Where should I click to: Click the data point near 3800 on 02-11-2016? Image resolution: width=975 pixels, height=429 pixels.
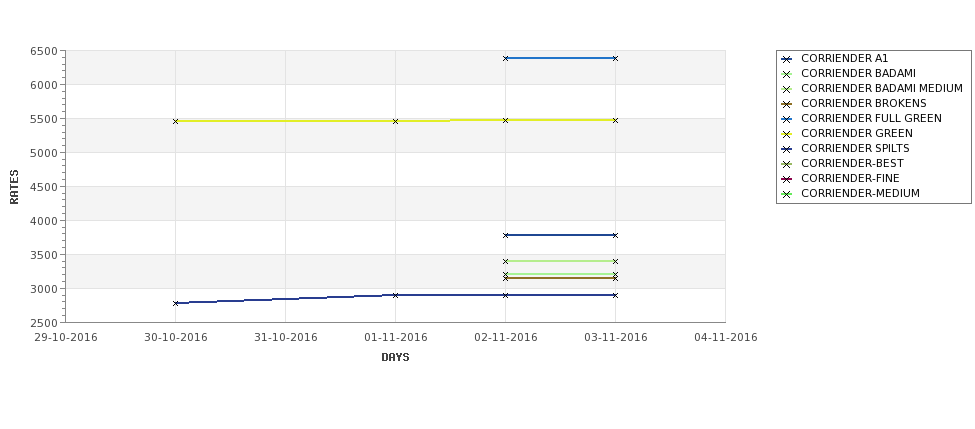point(506,235)
